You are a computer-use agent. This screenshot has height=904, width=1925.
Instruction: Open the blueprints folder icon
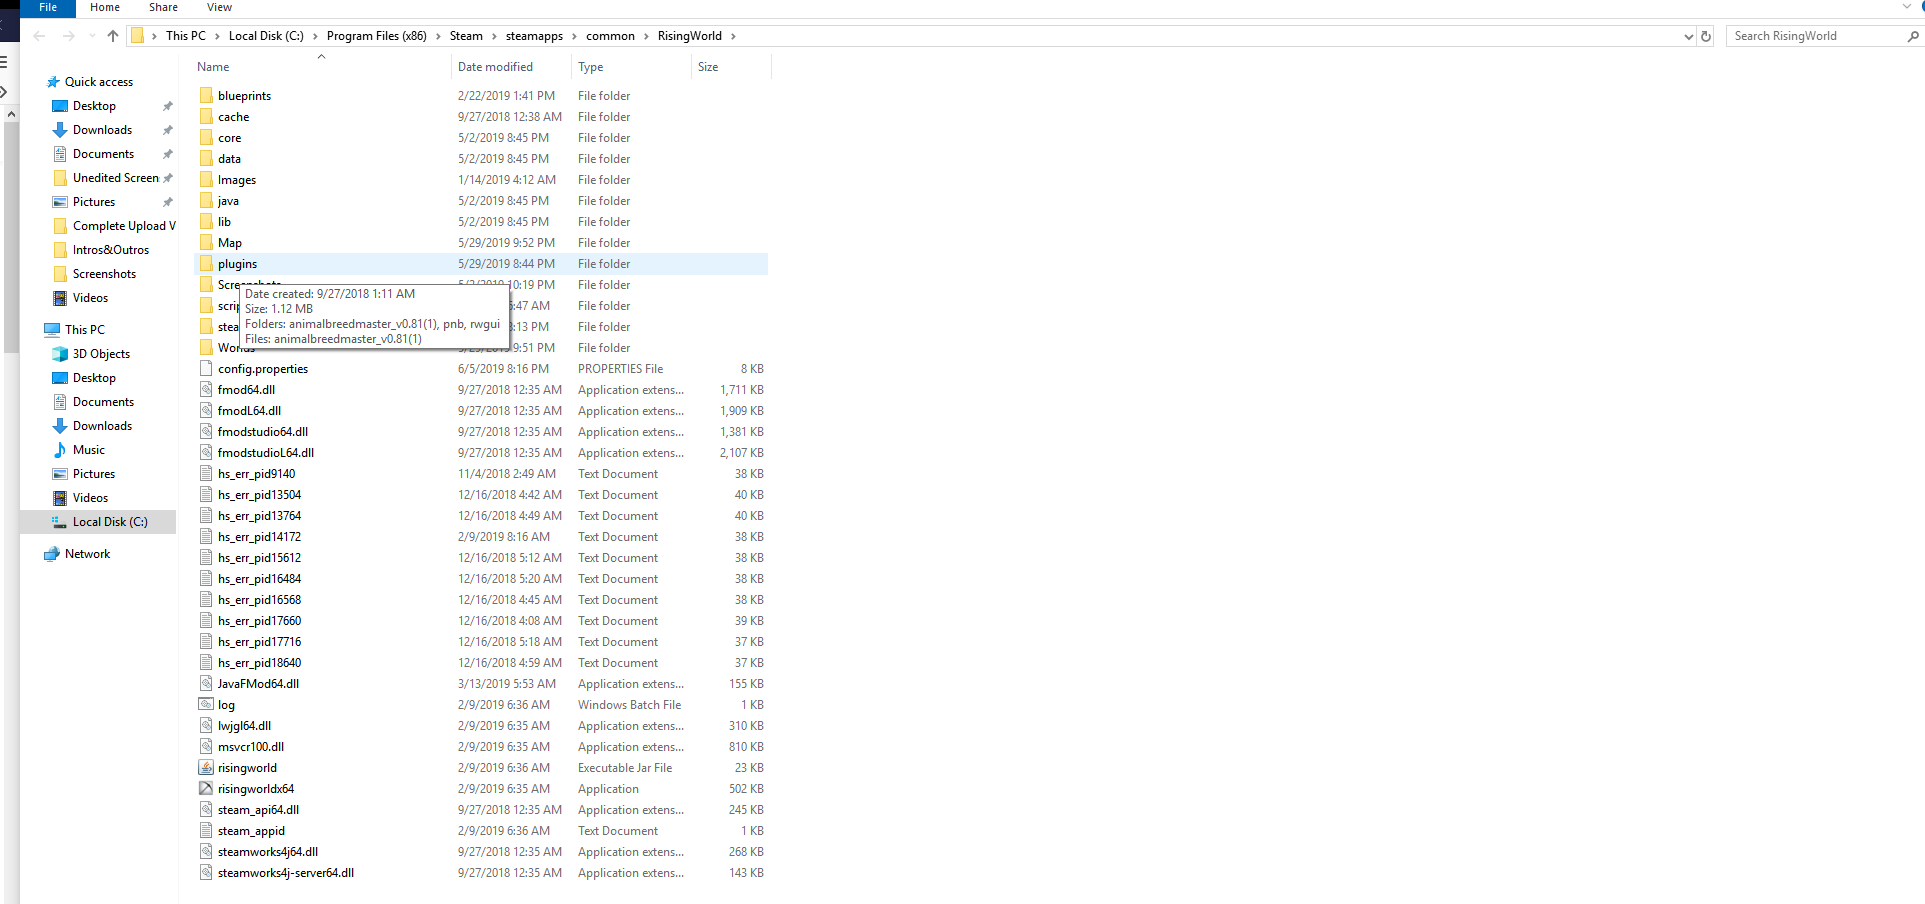tap(206, 96)
